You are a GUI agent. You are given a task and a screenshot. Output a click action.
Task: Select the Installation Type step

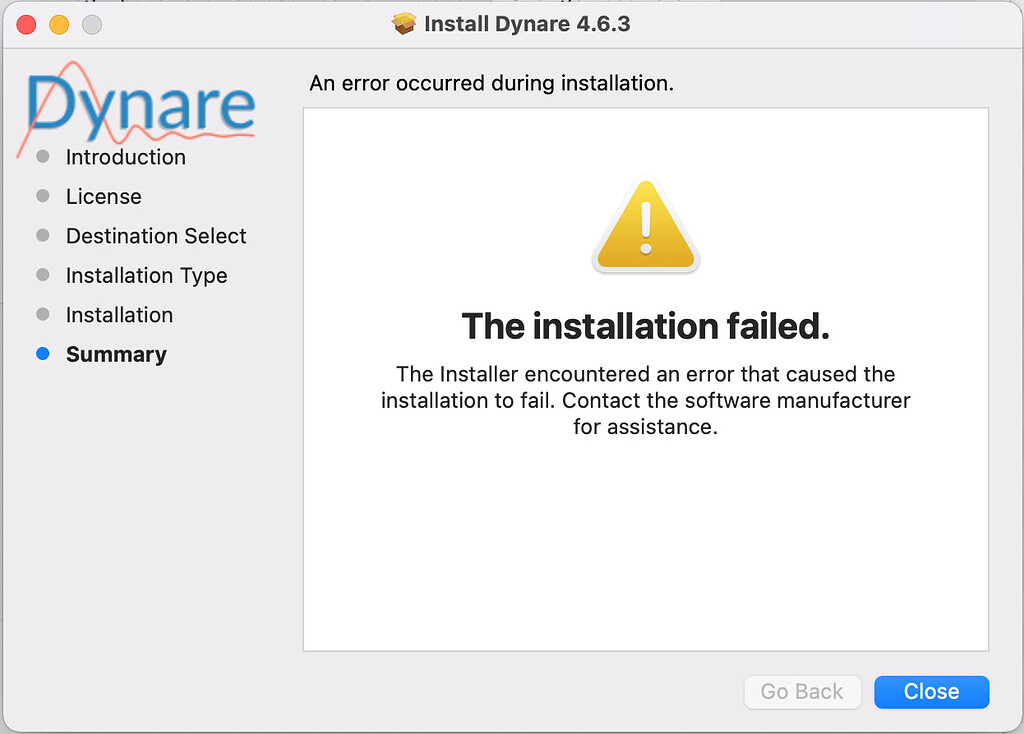146,275
